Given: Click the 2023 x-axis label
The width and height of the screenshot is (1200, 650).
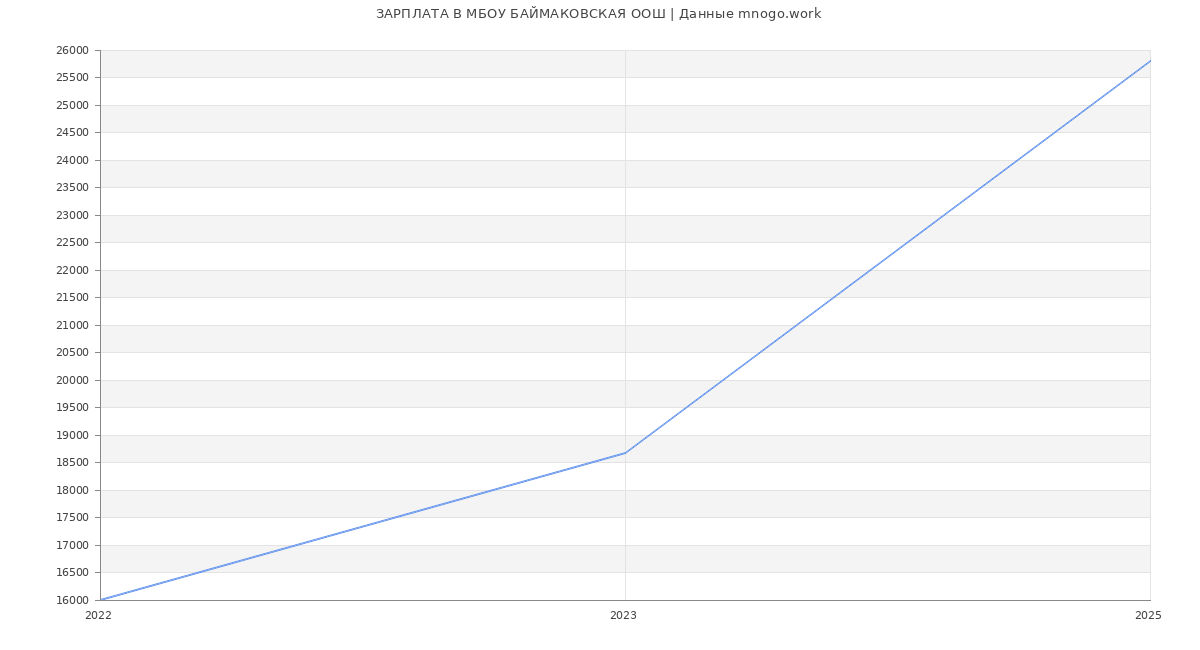Looking at the screenshot, I should (623, 616).
